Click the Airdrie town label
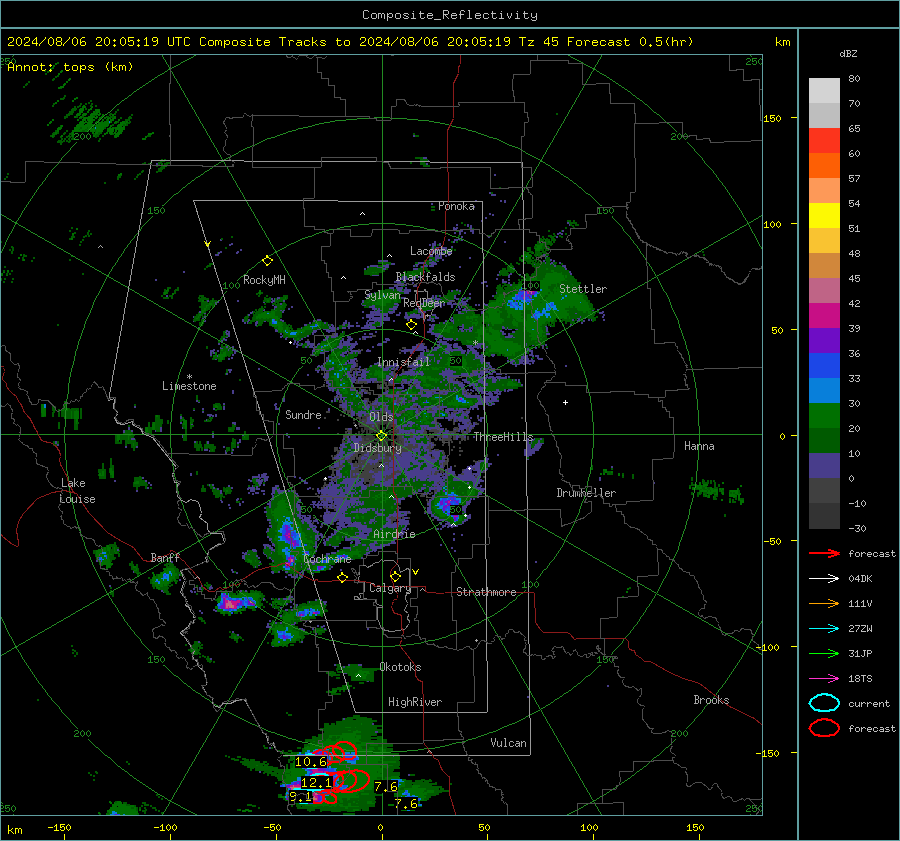 (x=394, y=534)
